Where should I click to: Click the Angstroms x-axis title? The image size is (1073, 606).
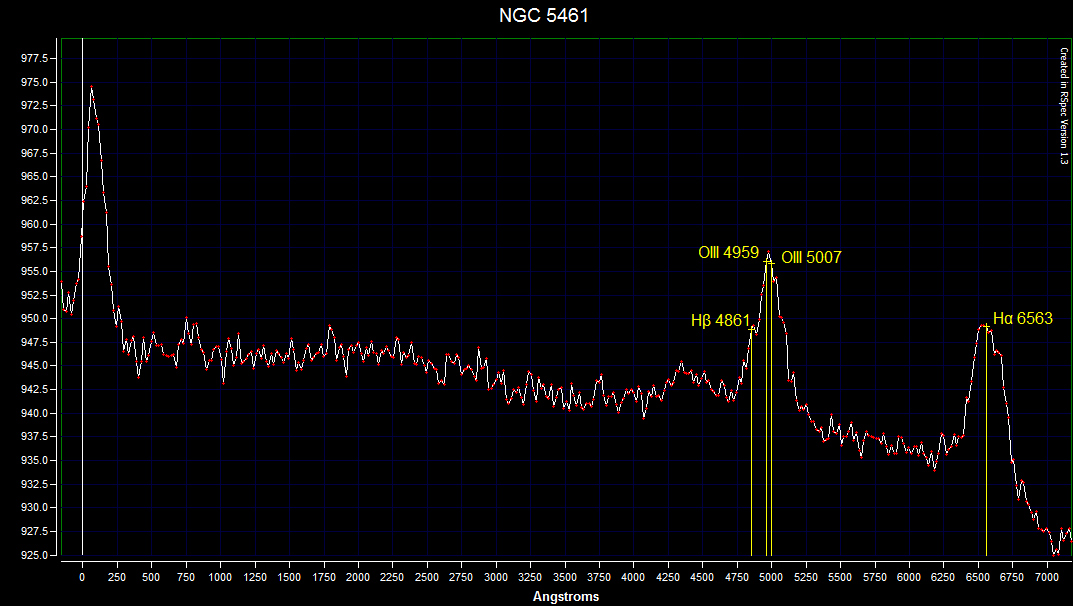pyautogui.click(x=566, y=597)
